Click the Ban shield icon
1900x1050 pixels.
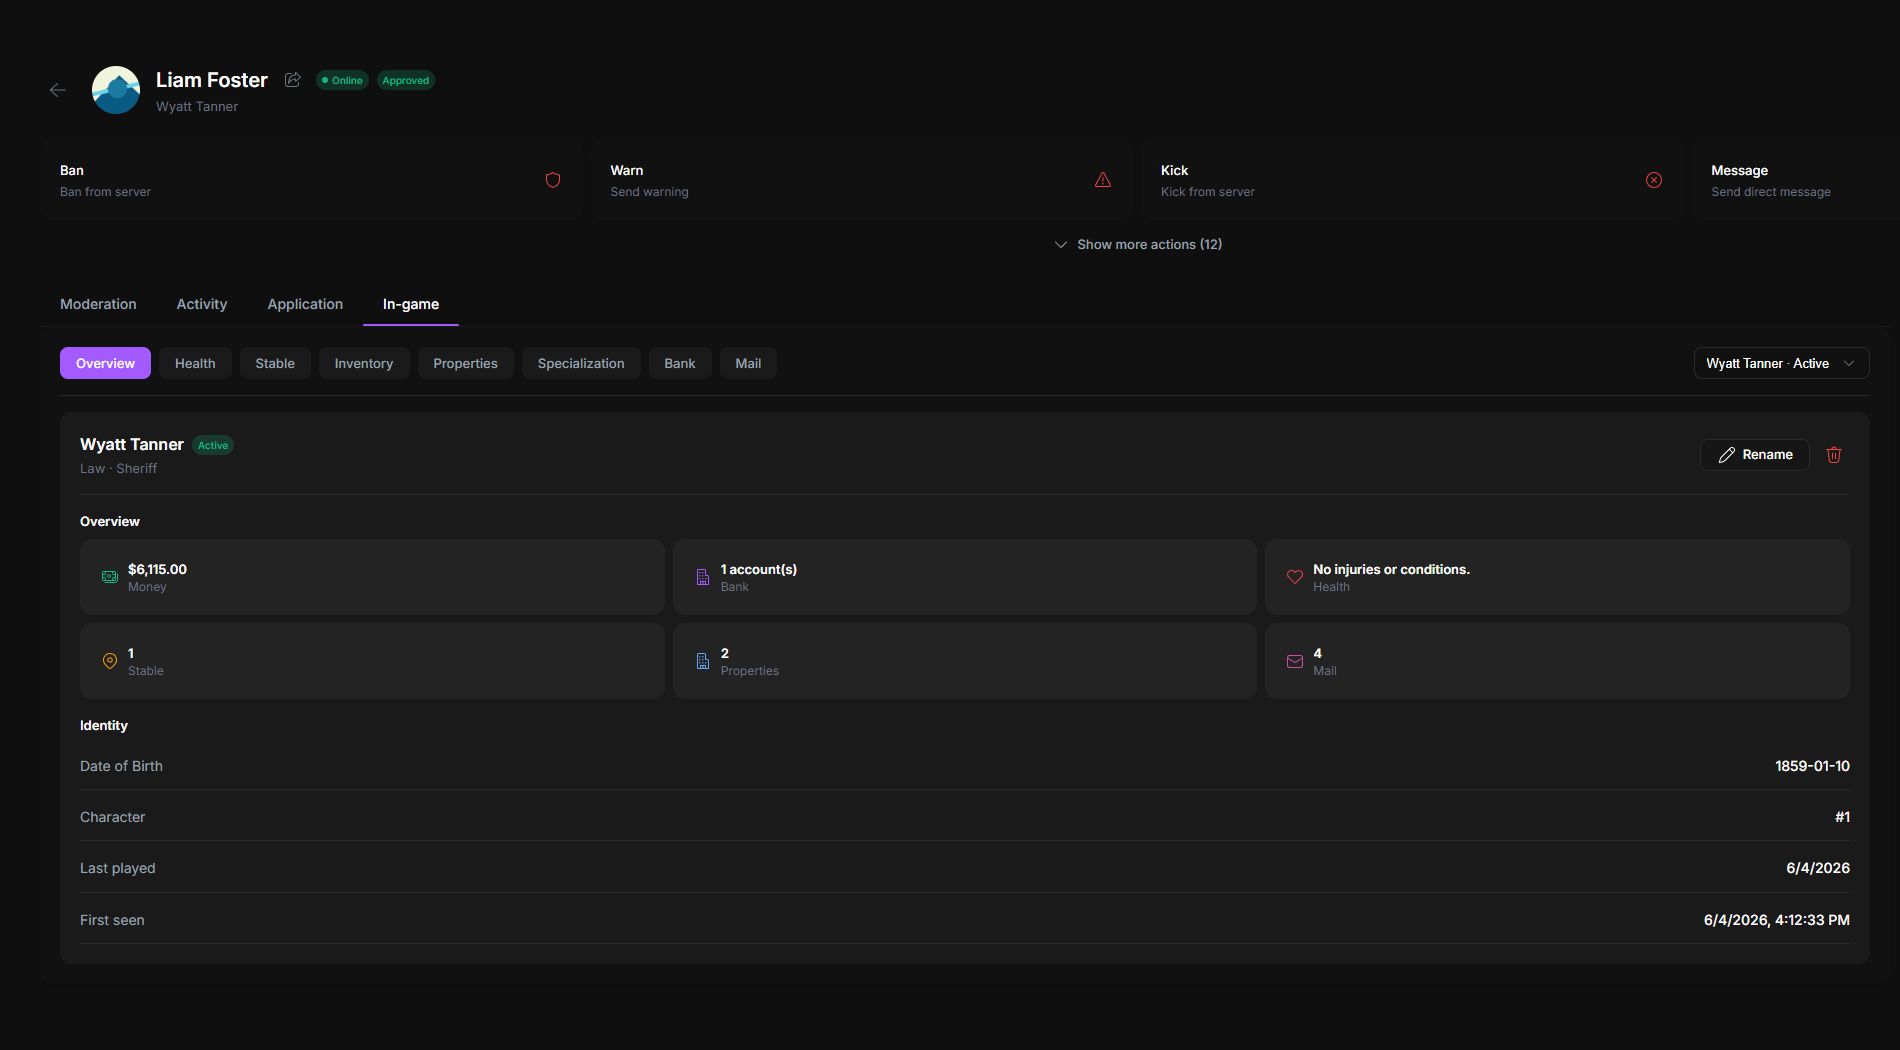553,180
